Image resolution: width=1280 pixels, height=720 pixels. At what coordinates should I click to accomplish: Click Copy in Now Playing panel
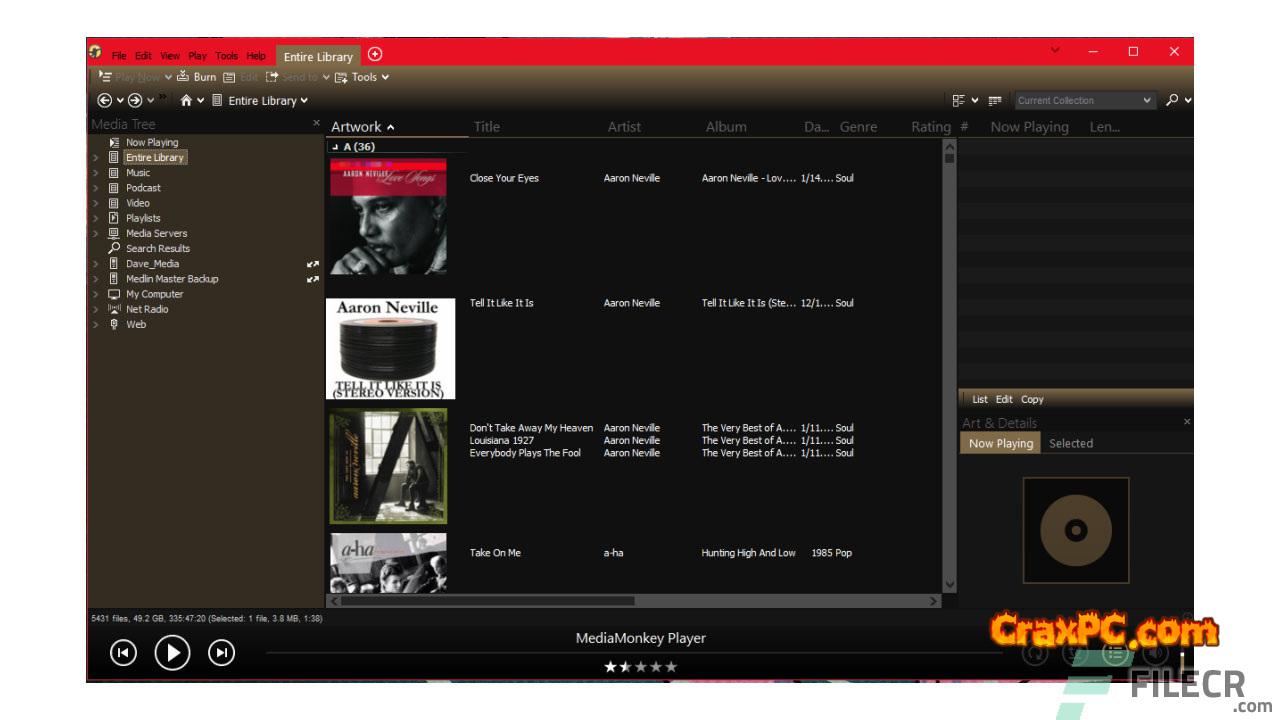1032,399
